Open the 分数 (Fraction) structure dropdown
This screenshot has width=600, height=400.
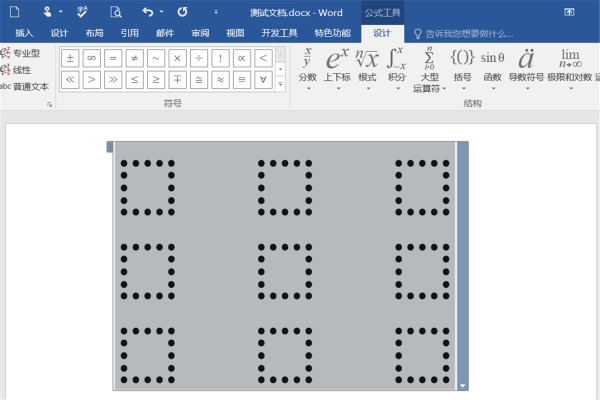click(308, 68)
